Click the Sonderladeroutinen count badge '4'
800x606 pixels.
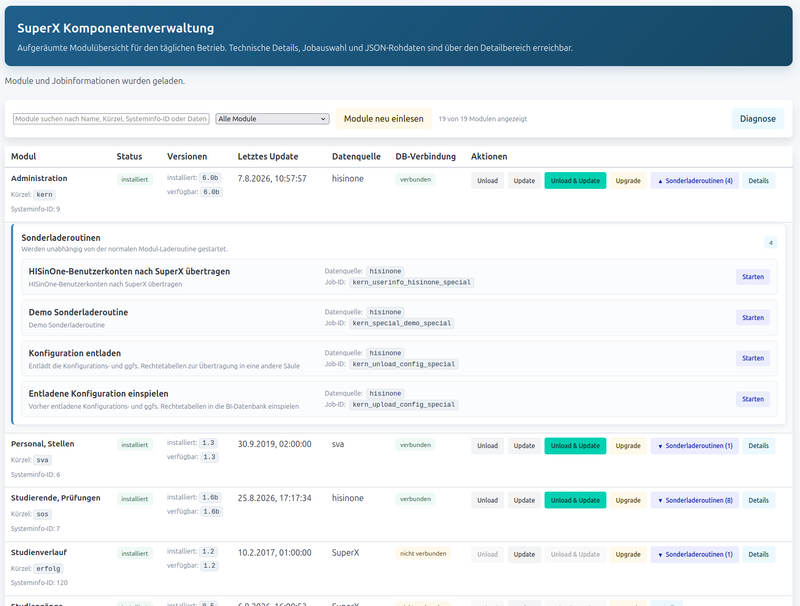coord(770,243)
